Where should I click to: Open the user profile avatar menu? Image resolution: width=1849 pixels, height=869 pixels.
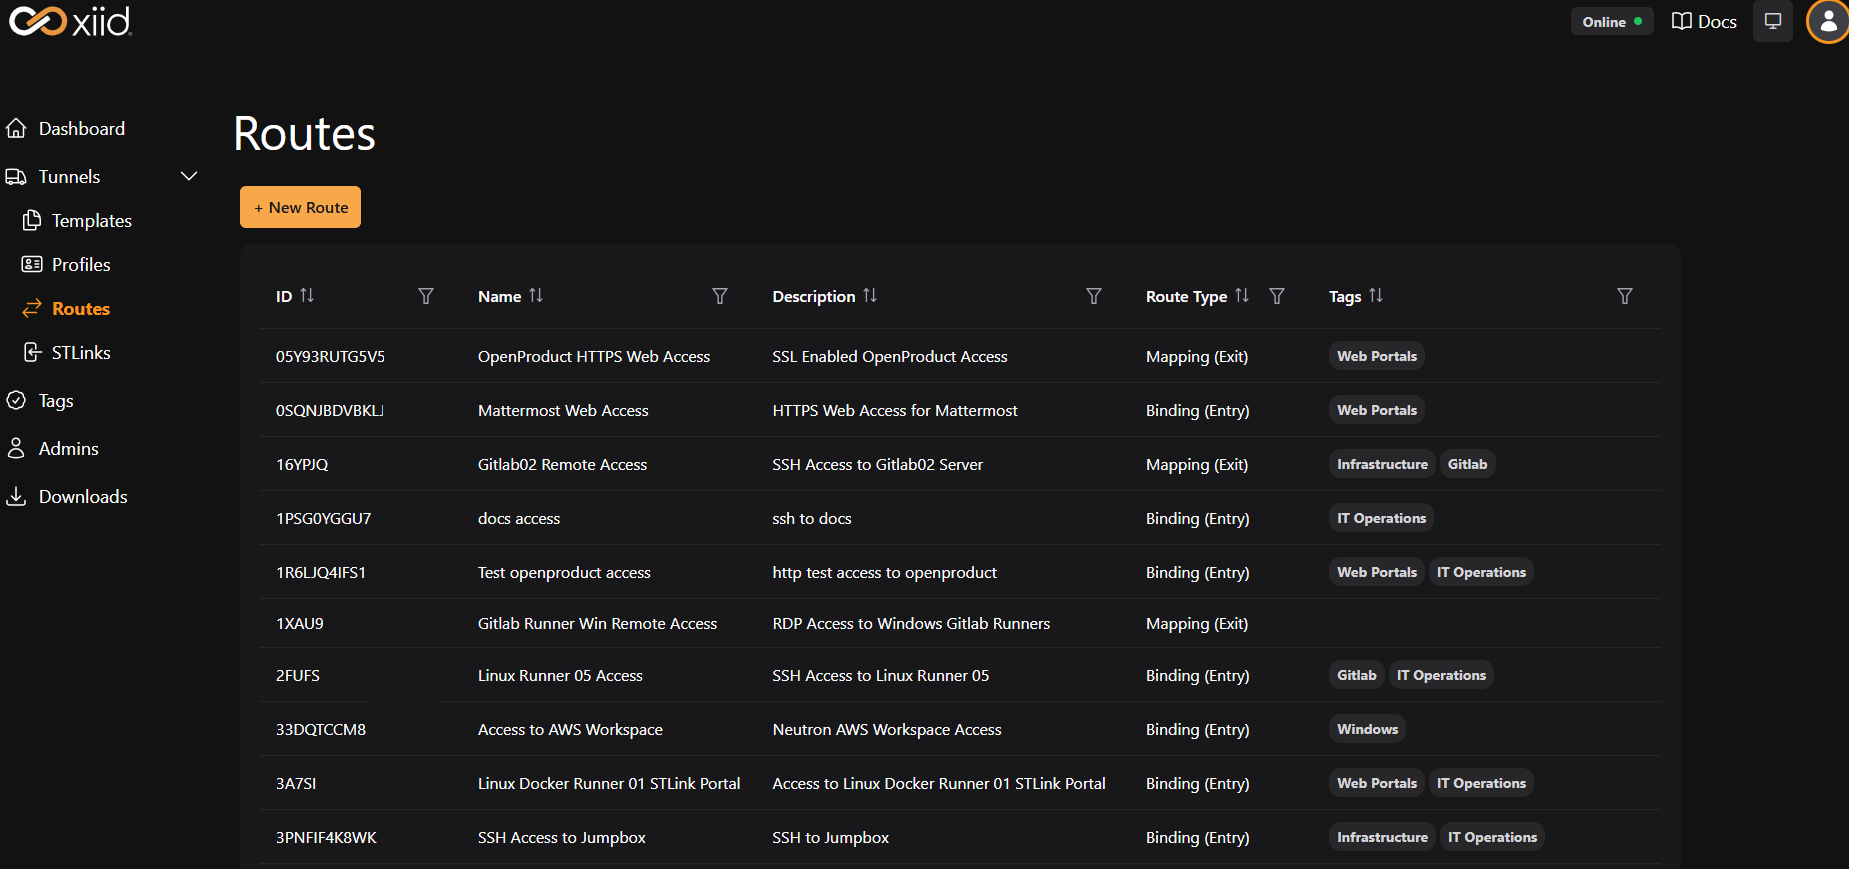click(x=1827, y=21)
